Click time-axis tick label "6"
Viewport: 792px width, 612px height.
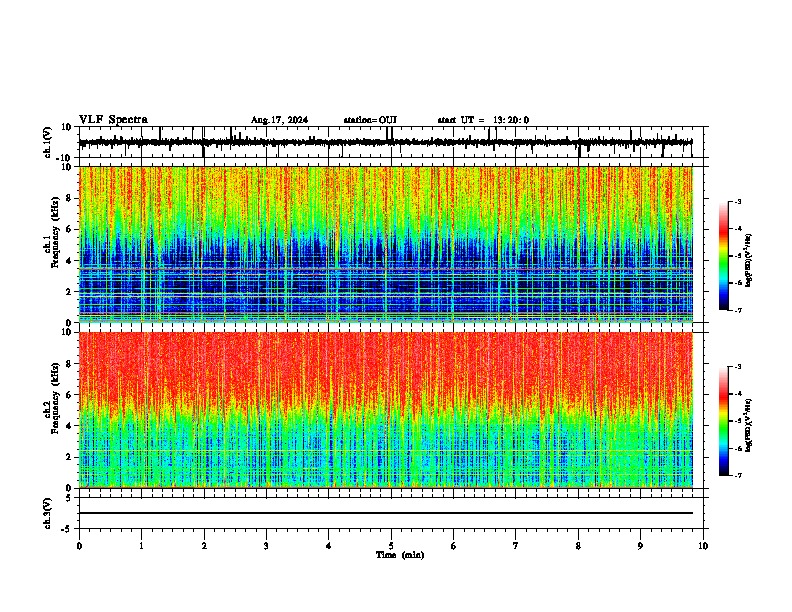click(454, 546)
